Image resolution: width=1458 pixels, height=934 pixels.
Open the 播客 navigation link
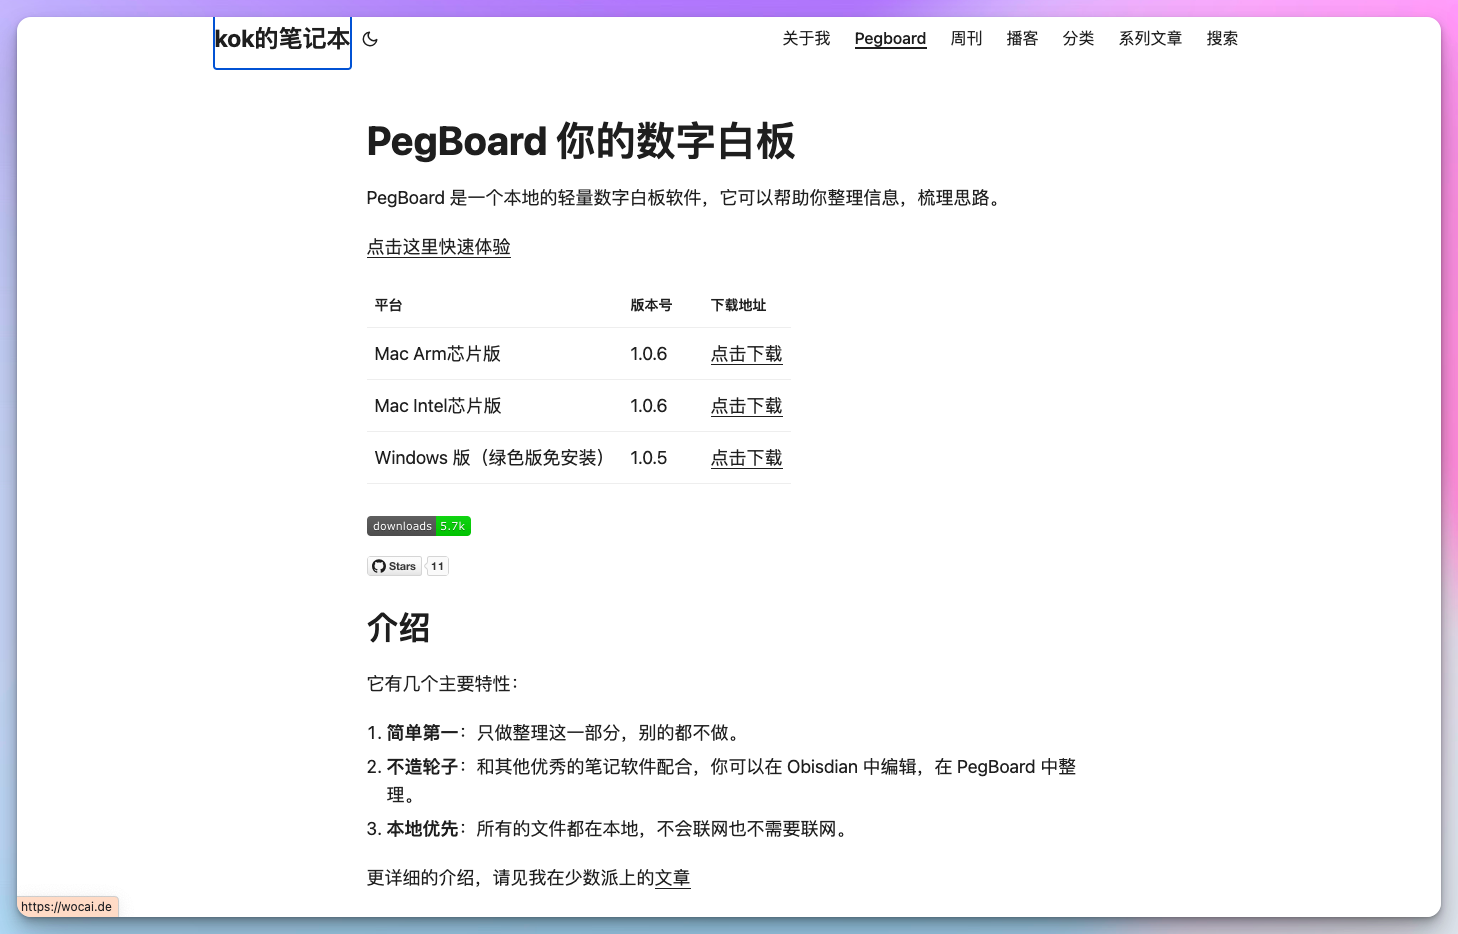click(x=1022, y=38)
